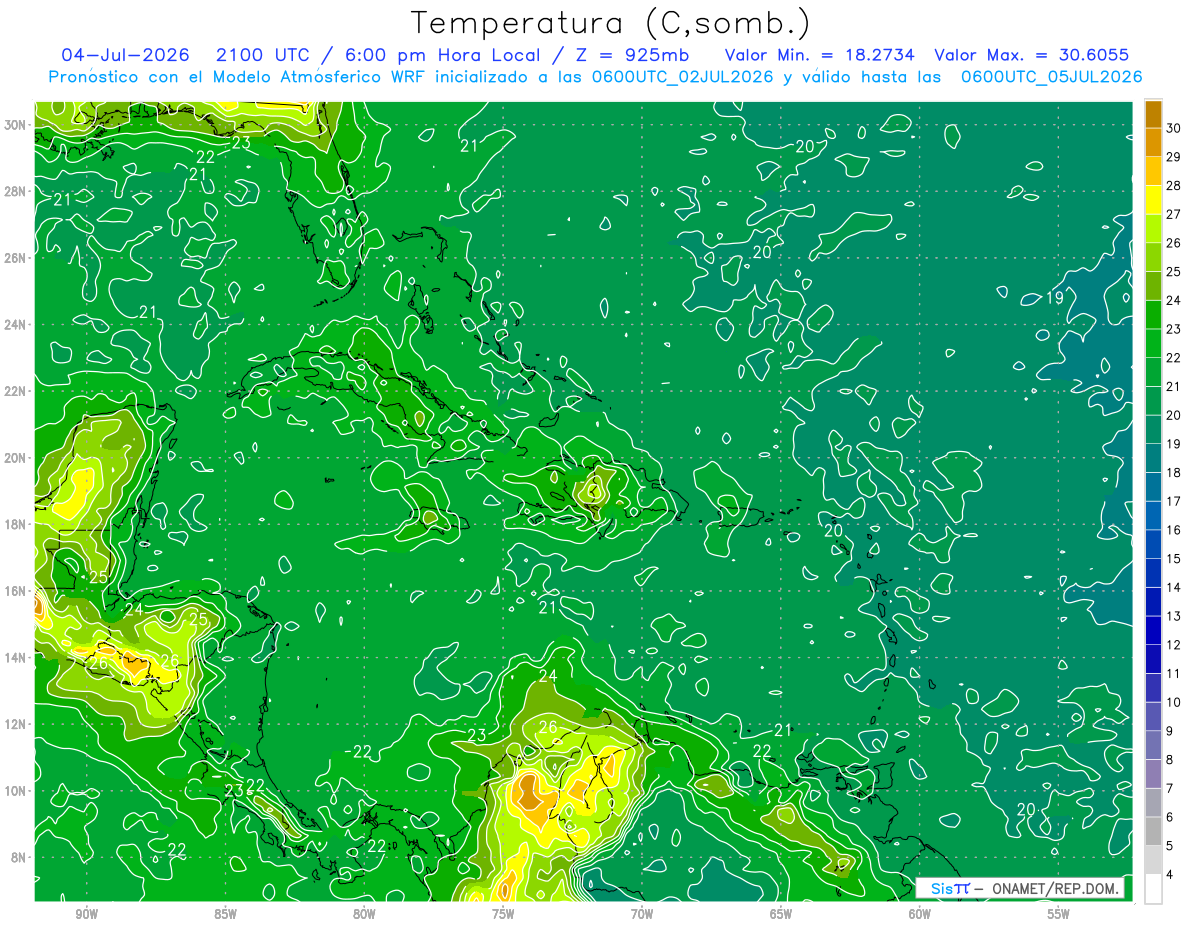Click the color bar label "28"

coord(1173,185)
